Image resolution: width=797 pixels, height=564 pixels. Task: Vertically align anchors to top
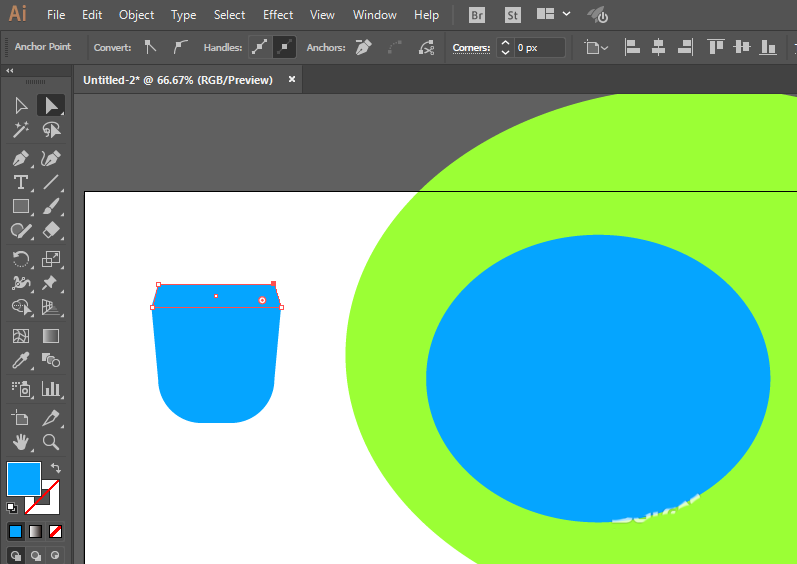point(715,47)
